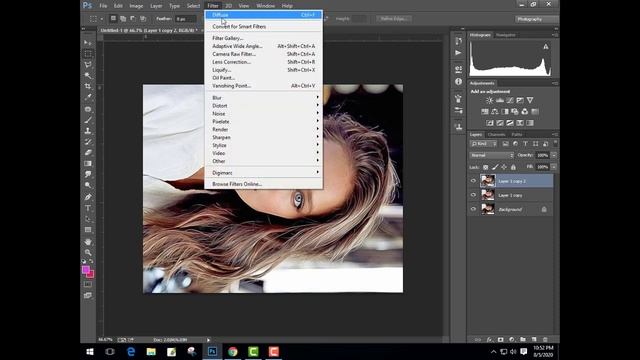Click the Refine Edge button
The image size is (640, 360).
coord(394,19)
